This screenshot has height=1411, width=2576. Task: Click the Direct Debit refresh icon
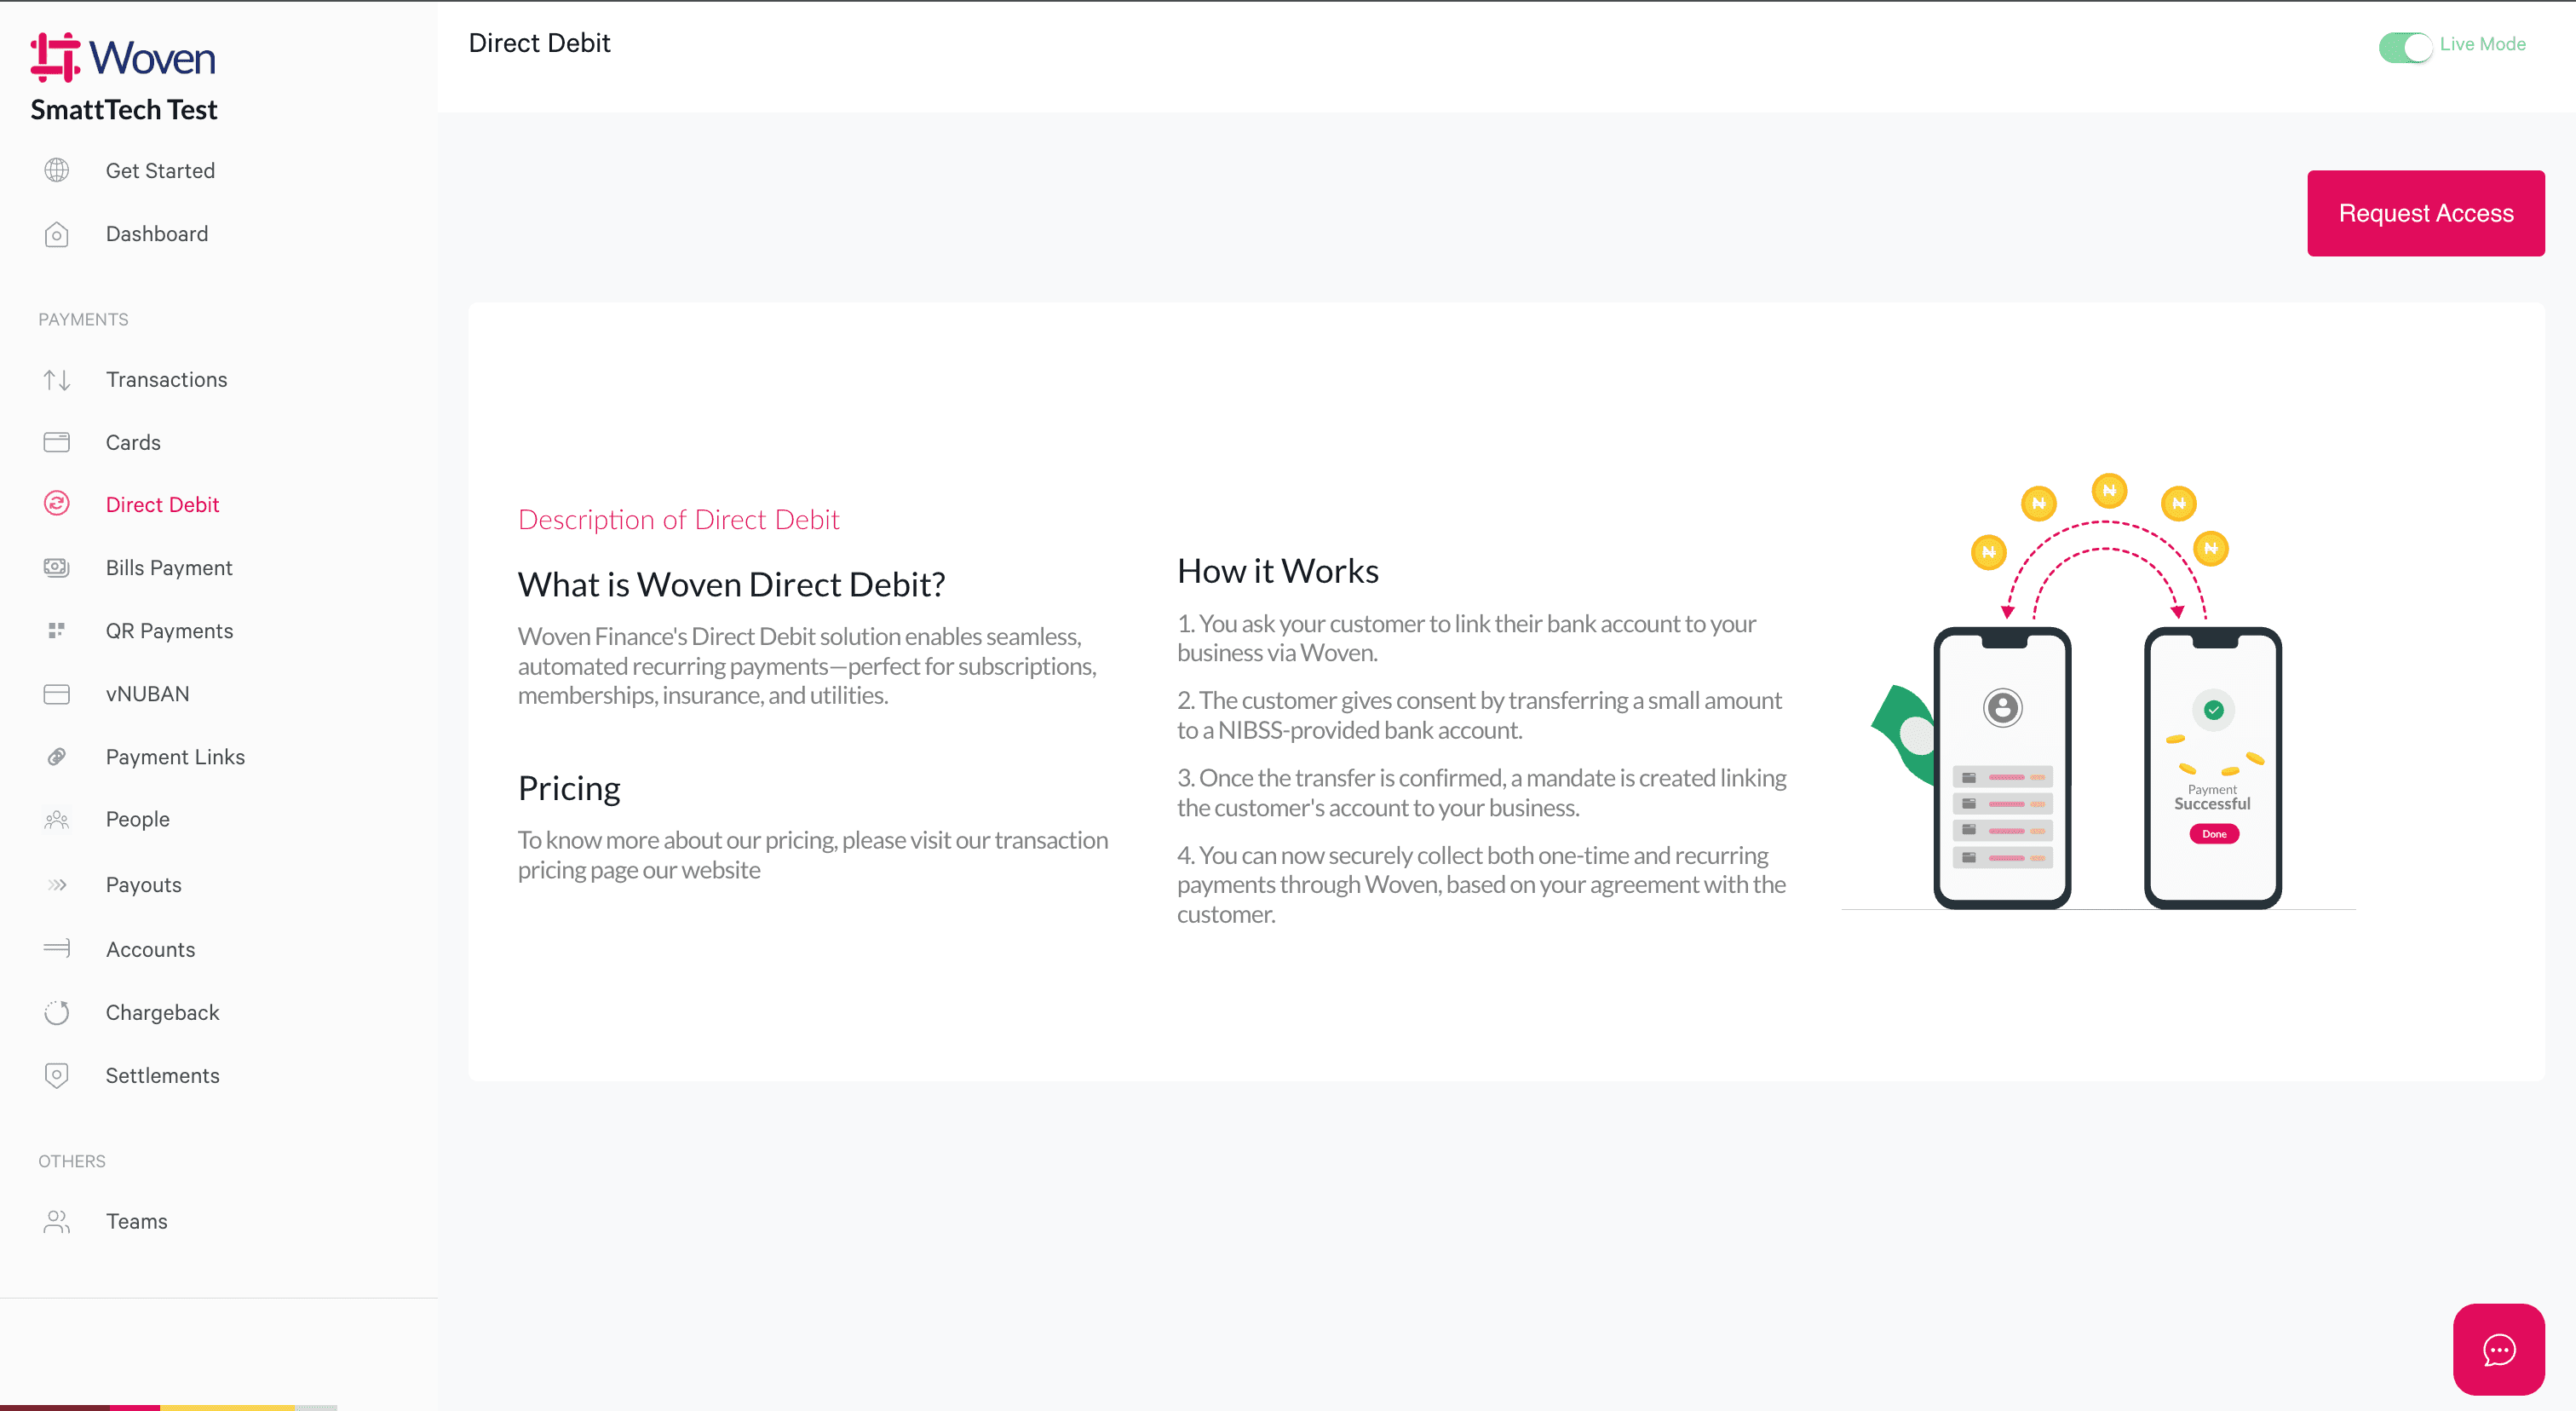[x=57, y=504]
